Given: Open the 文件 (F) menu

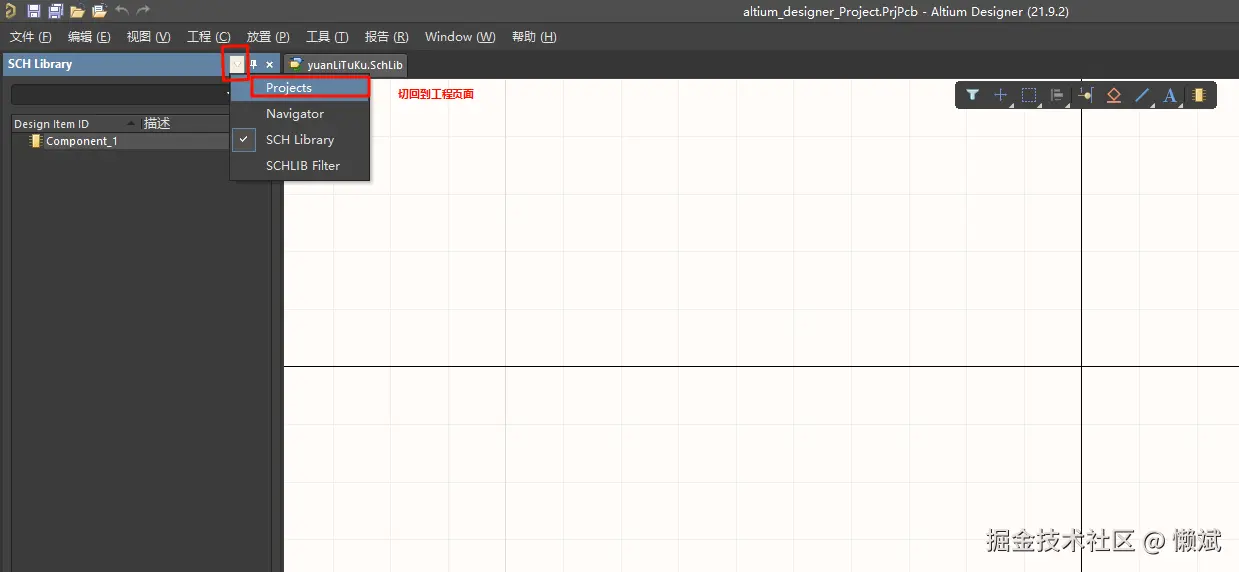Looking at the screenshot, I should pos(30,37).
